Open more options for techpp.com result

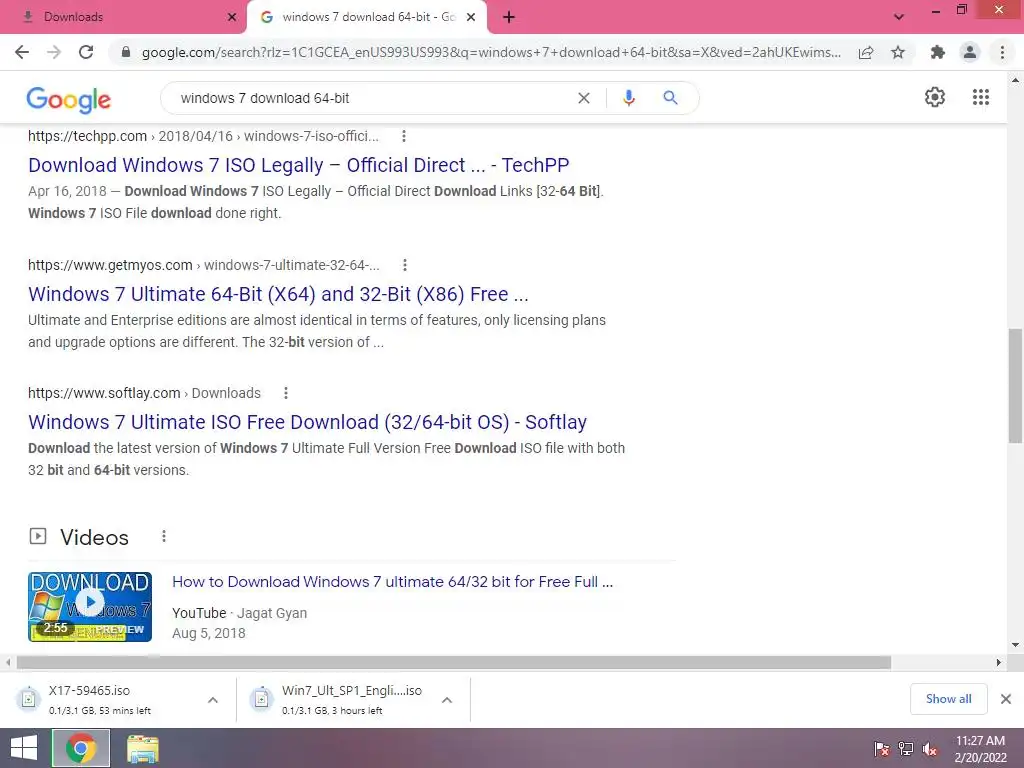click(404, 136)
